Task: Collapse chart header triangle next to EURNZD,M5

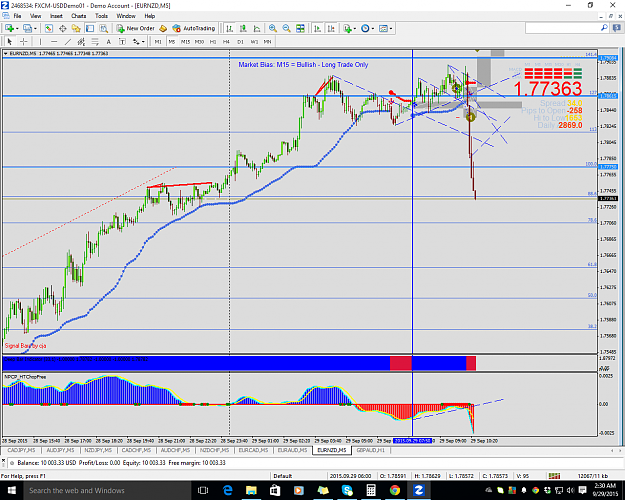Action: pos(6,53)
